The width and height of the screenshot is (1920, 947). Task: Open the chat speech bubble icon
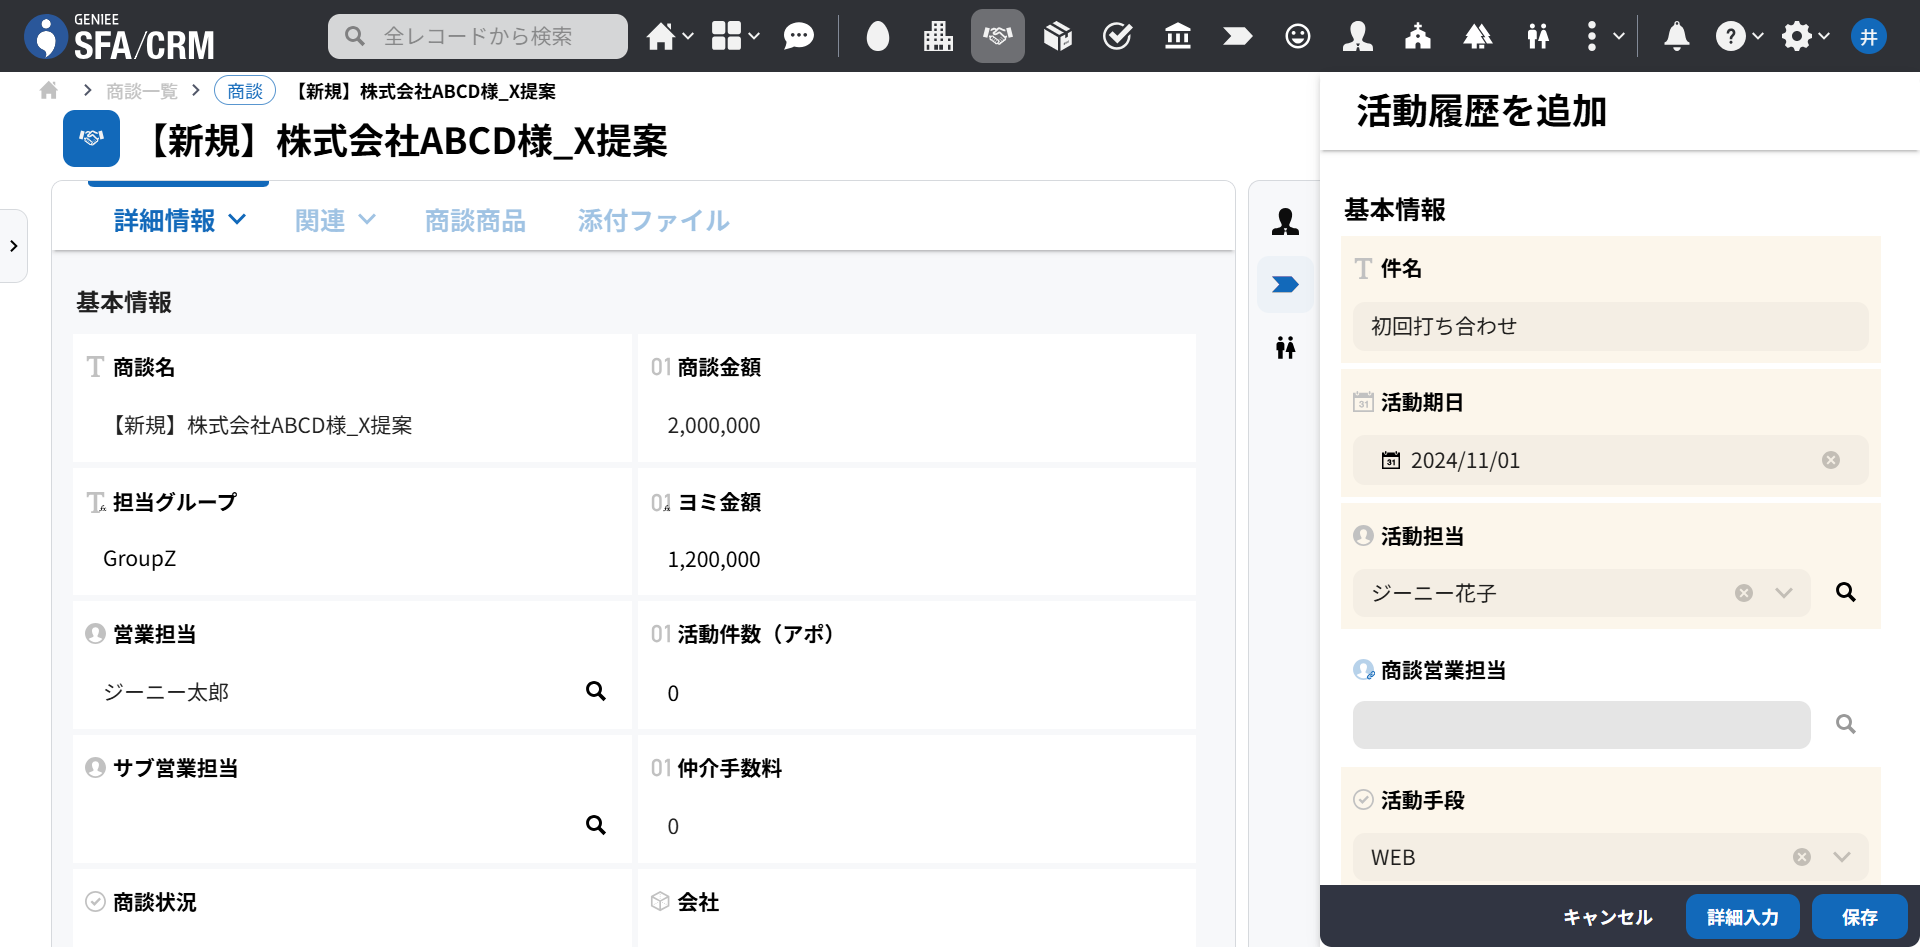[x=798, y=37]
